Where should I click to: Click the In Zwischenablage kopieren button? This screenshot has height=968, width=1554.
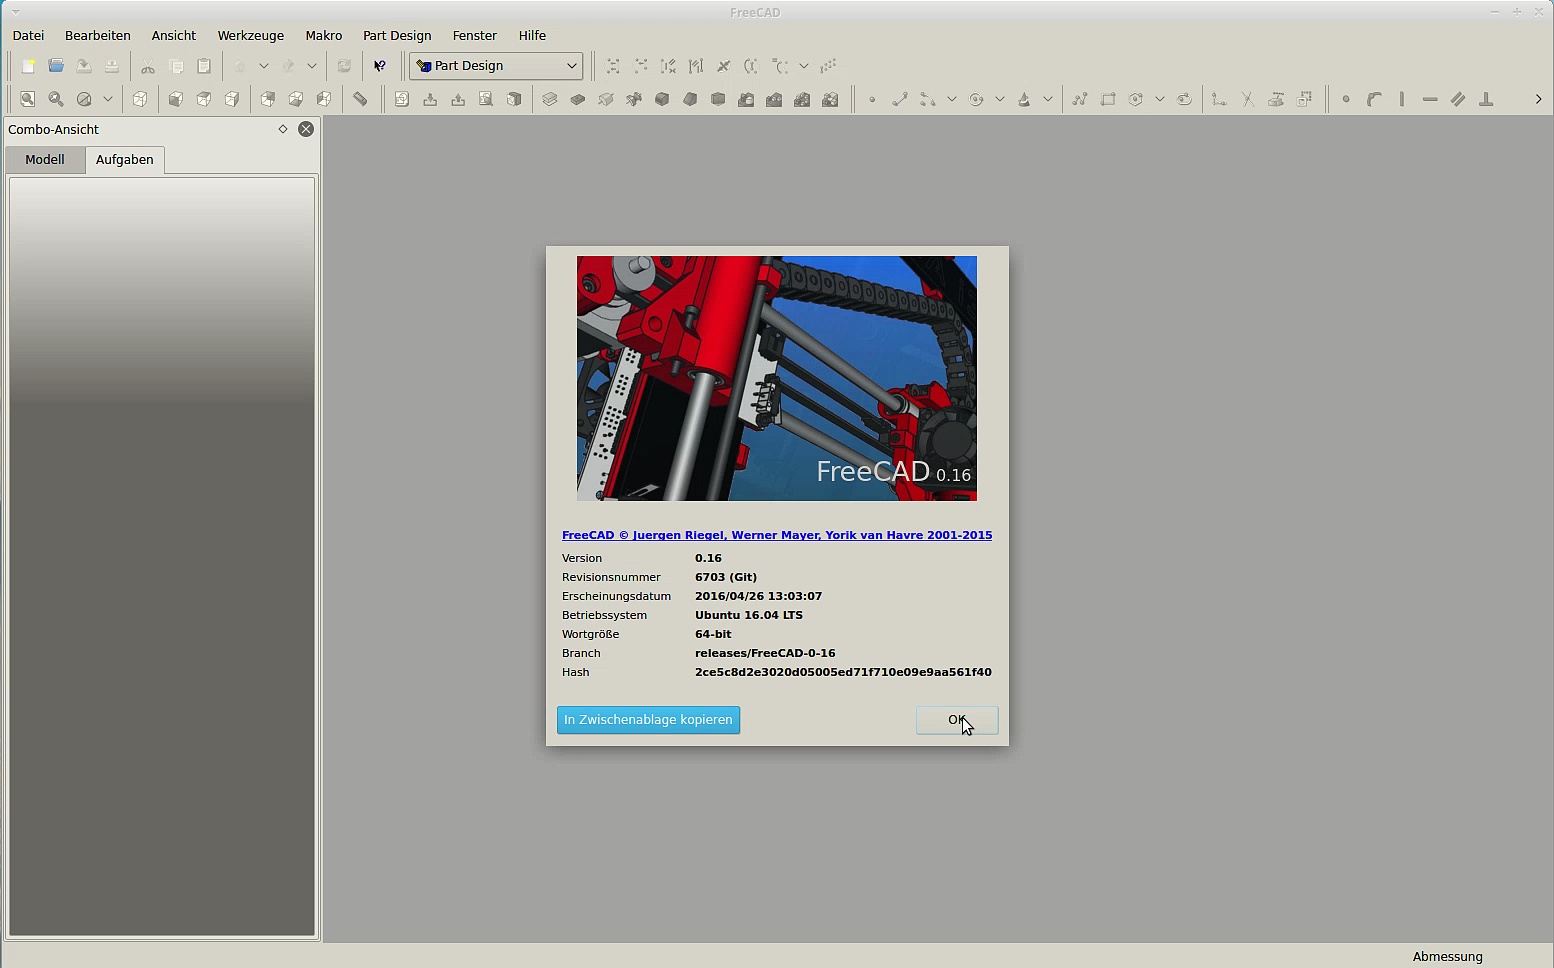pos(648,720)
